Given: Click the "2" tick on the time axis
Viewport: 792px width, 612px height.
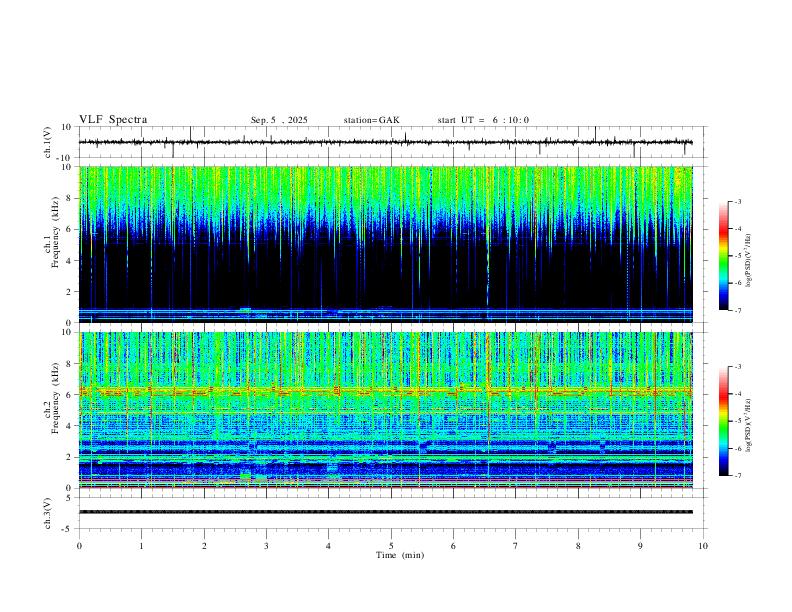Looking at the screenshot, I should (x=204, y=546).
